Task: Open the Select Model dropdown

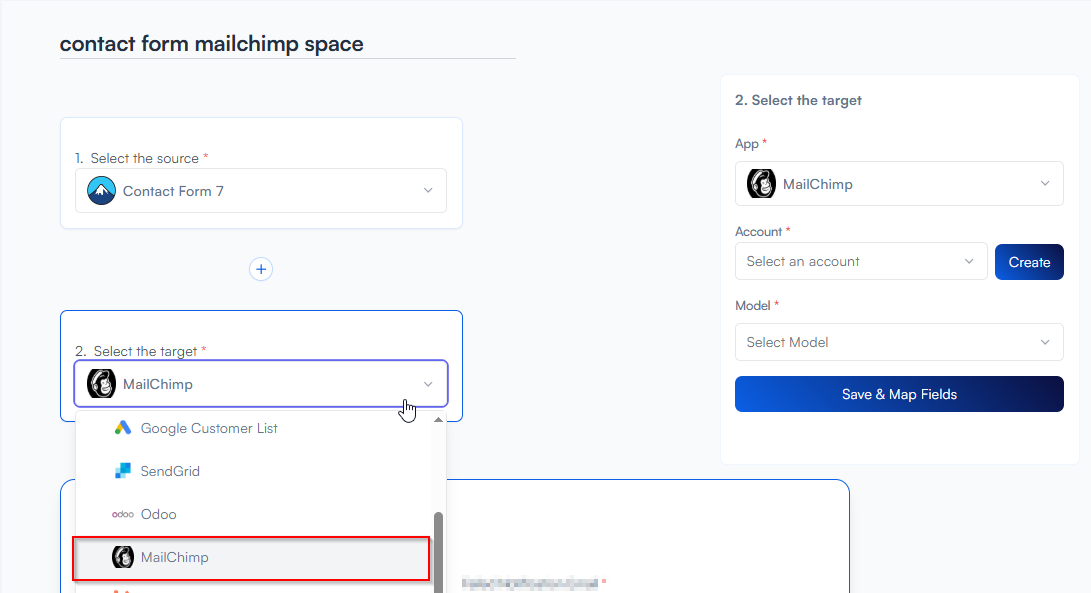Action: pyautogui.click(x=898, y=342)
